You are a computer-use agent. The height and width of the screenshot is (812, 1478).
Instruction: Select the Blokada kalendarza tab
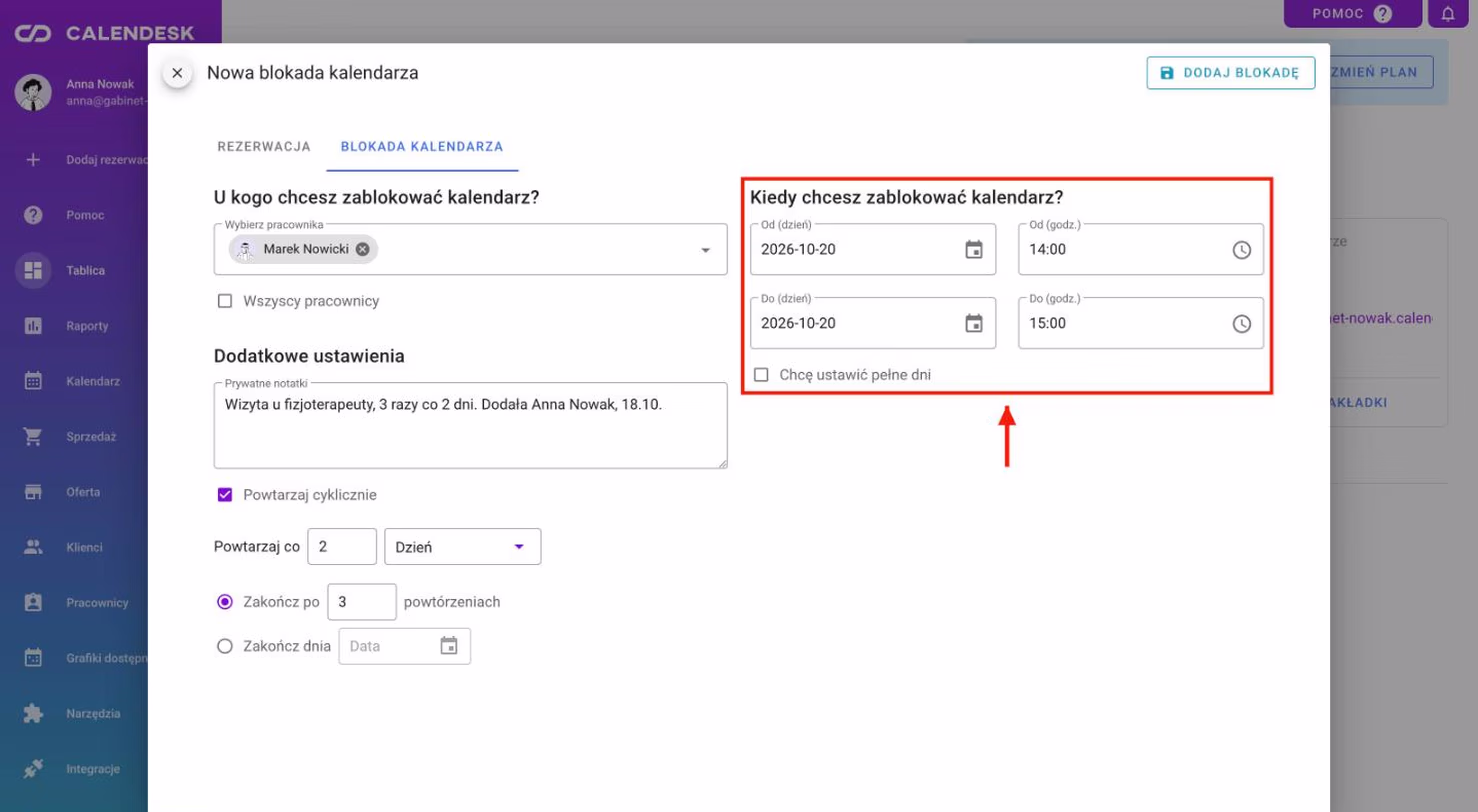[x=422, y=146]
